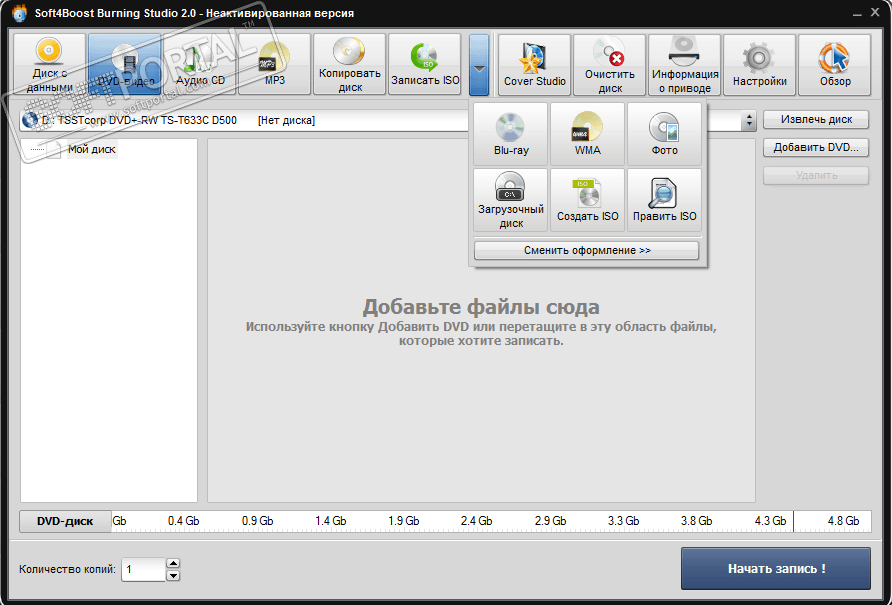The width and height of the screenshot is (892, 605).
Task: Click the Добавьте файлы сюда heading
Action: click(x=481, y=307)
